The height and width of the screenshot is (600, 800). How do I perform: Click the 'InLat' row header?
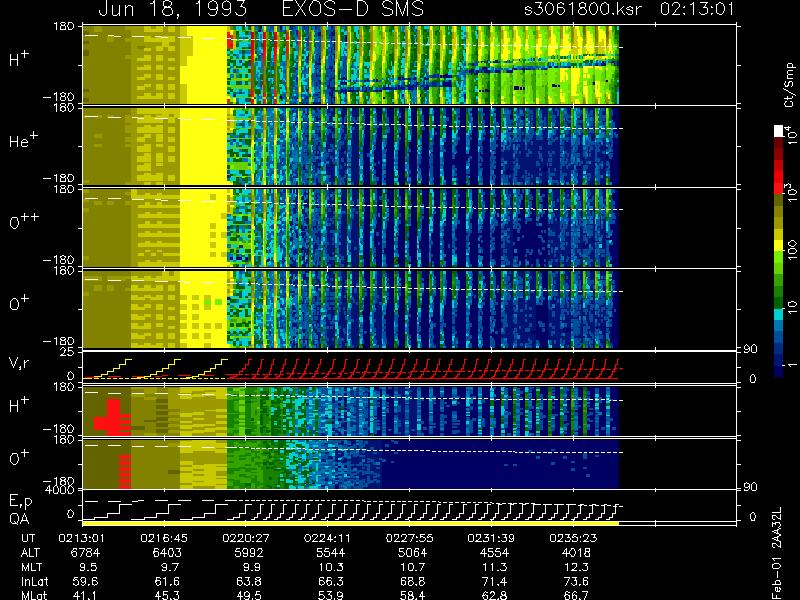[34, 582]
